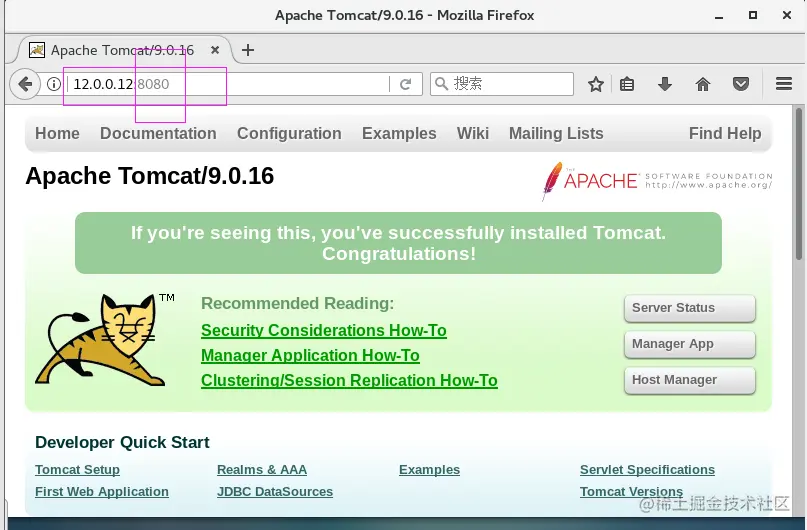
Task: Bookmark this page with the star icon
Action: [595, 84]
